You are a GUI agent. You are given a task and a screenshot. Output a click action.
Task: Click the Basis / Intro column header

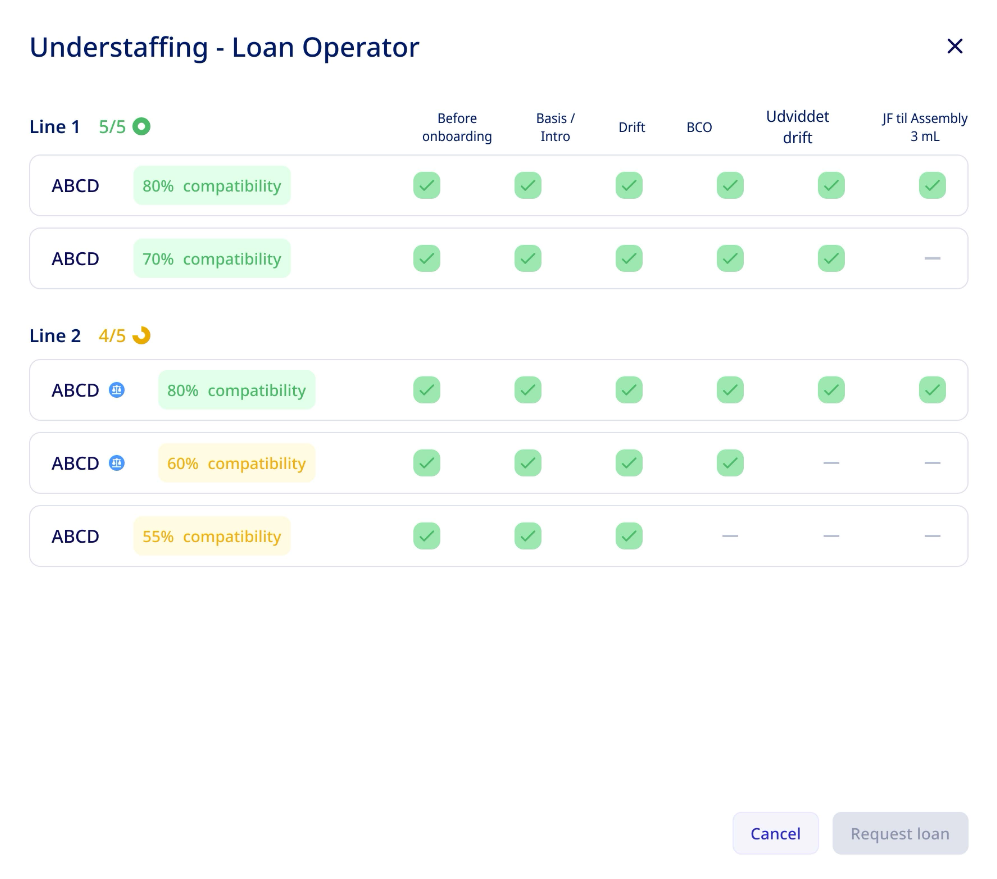tap(555, 127)
